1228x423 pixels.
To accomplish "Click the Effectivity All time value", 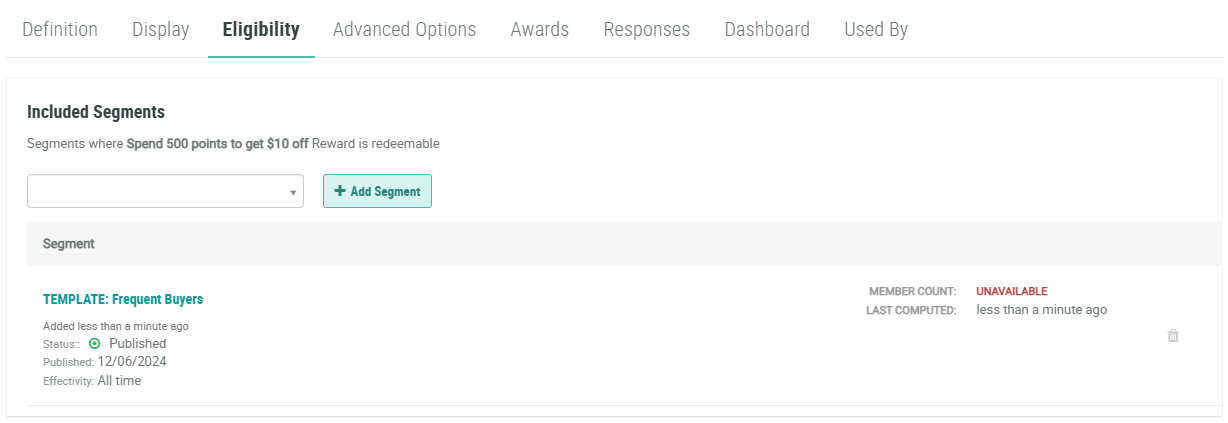I will (119, 380).
